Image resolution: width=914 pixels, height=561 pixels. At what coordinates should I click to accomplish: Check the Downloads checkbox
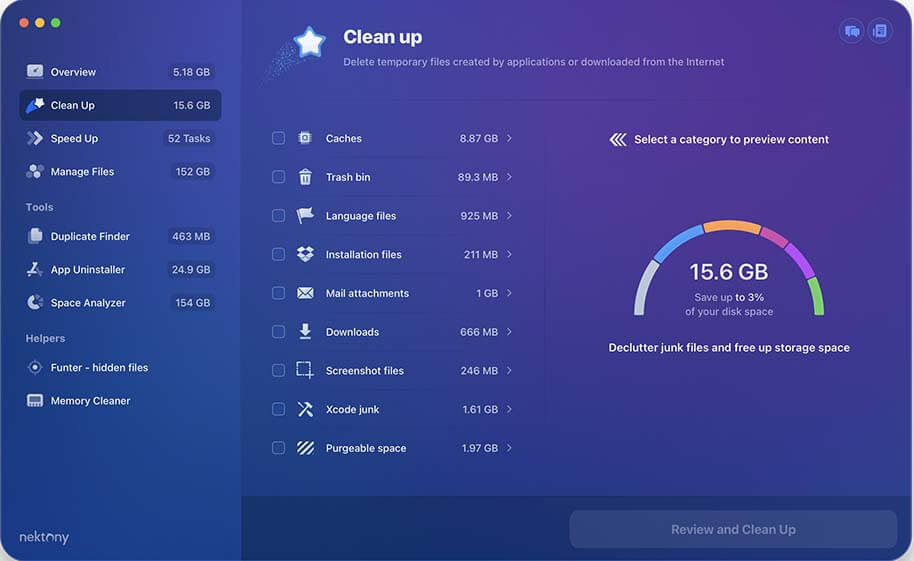tap(279, 332)
